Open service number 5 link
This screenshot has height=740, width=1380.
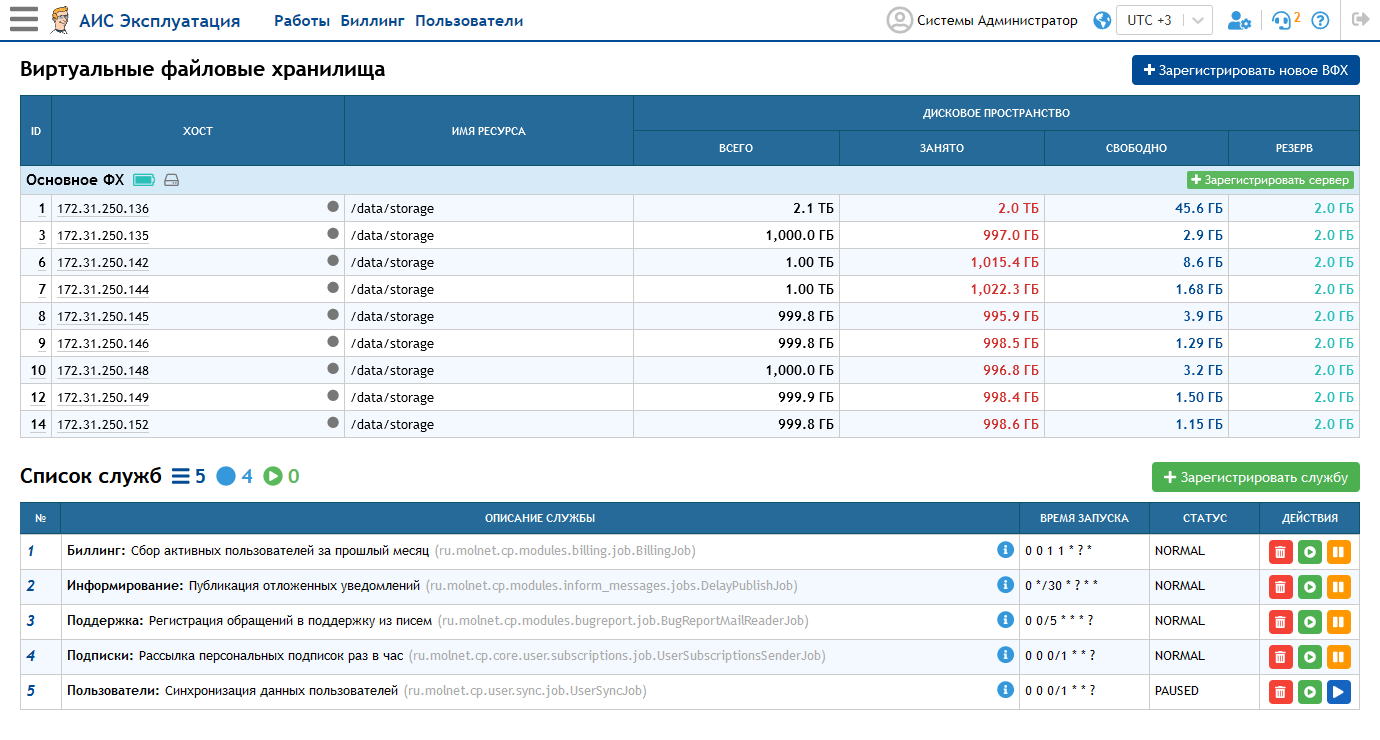click(x=30, y=691)
